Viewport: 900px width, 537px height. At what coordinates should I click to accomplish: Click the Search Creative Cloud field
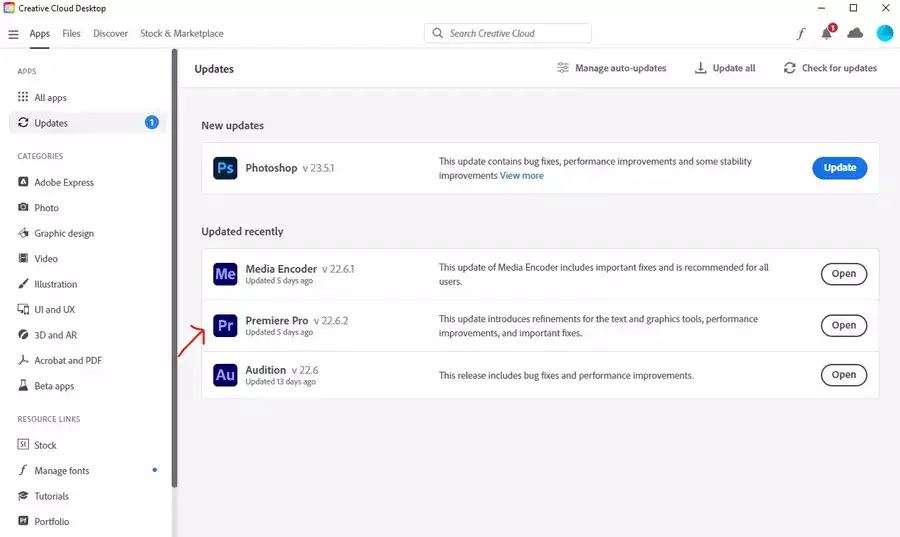[x=508, y=33]
